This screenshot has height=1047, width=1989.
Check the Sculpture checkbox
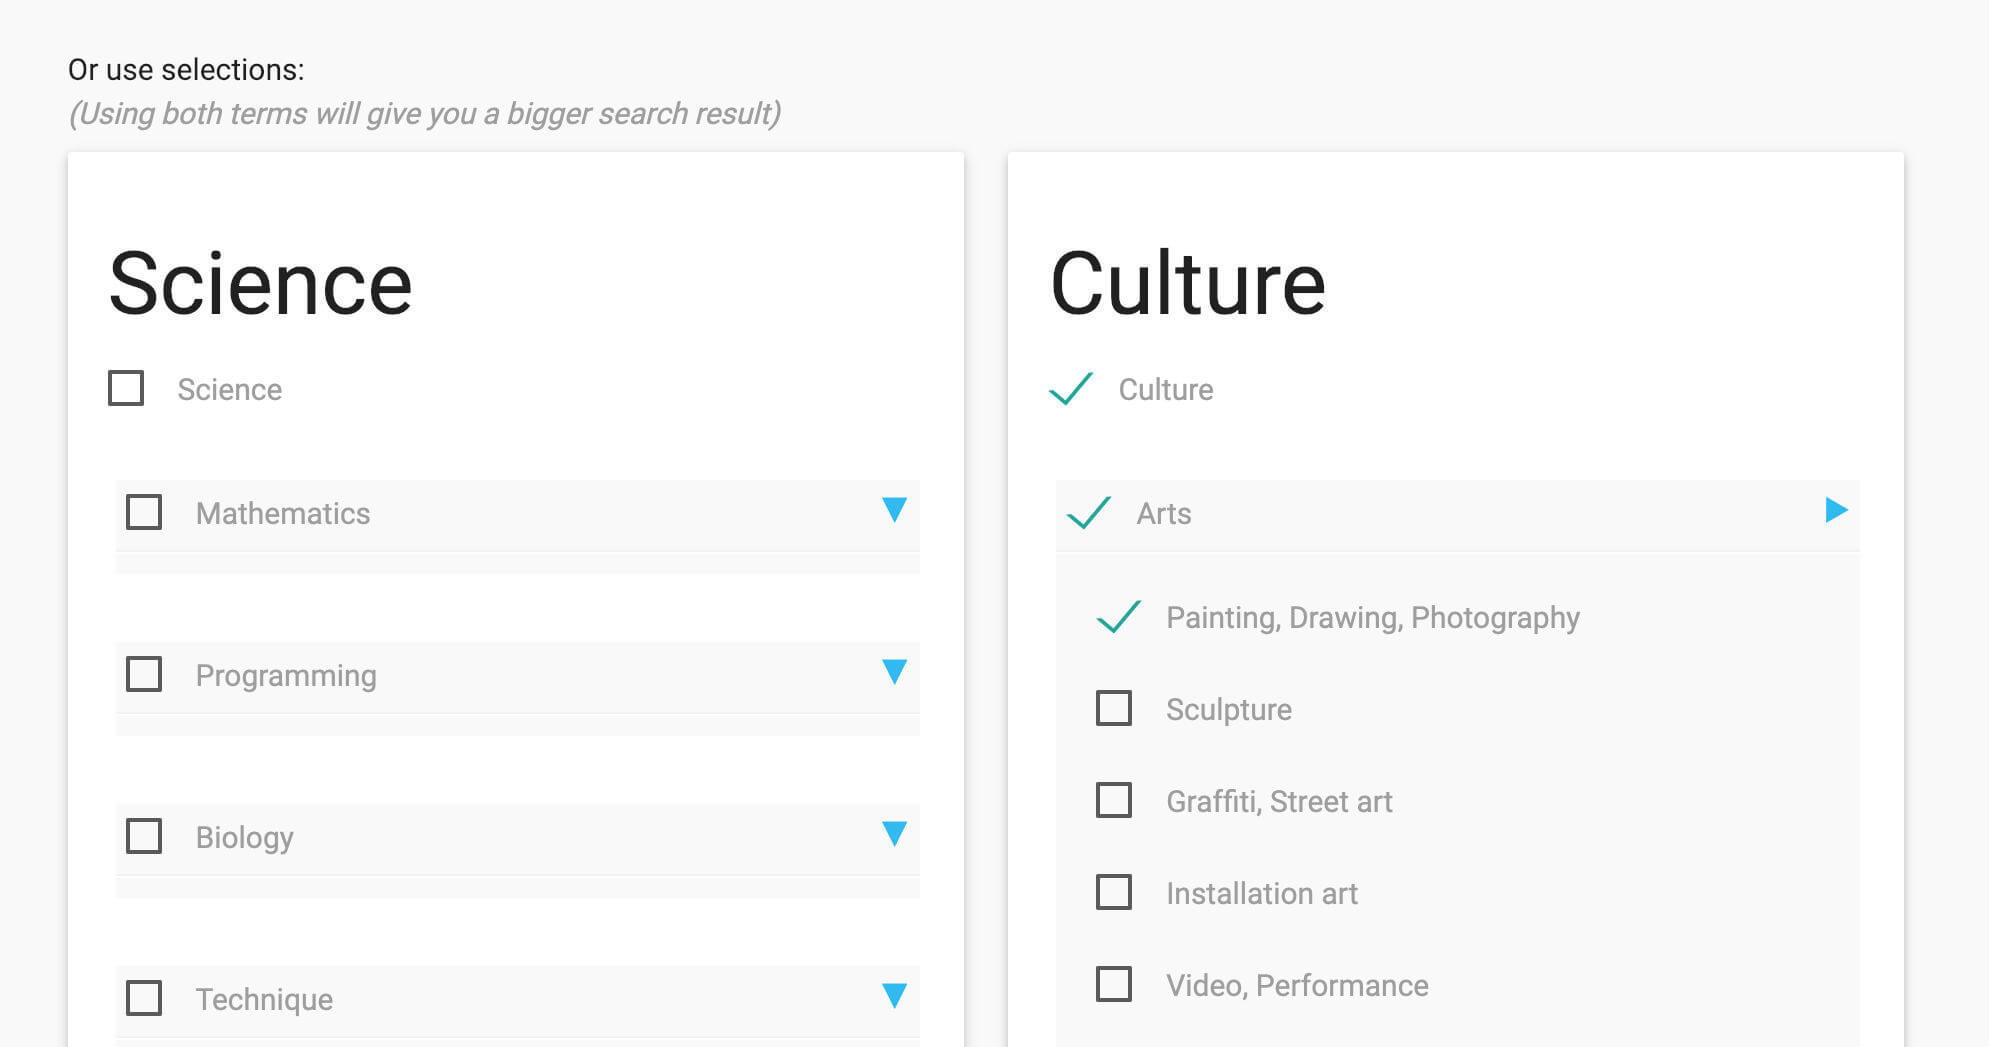[1114, 708]
